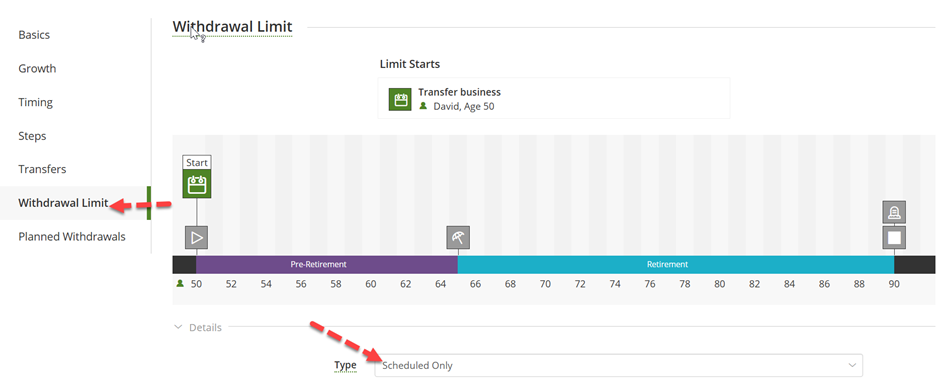Click the chevron arrow in the Type combo box
This screenshot has width=940, height=389.
pos(852,366)
